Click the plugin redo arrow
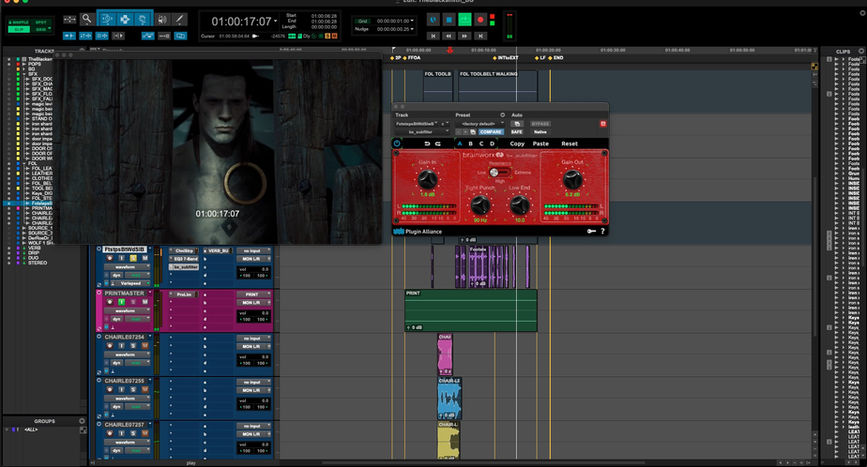 coord(437,144)
